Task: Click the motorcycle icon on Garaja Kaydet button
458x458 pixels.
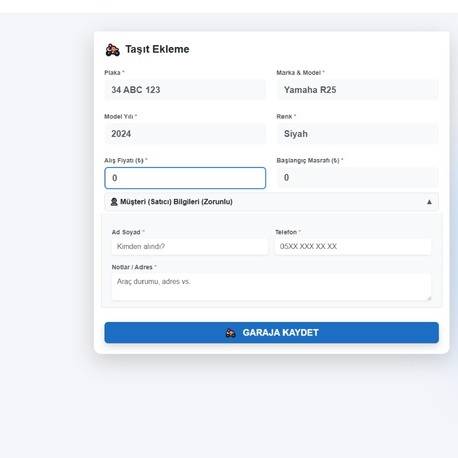Action: (x=231, y=333)
